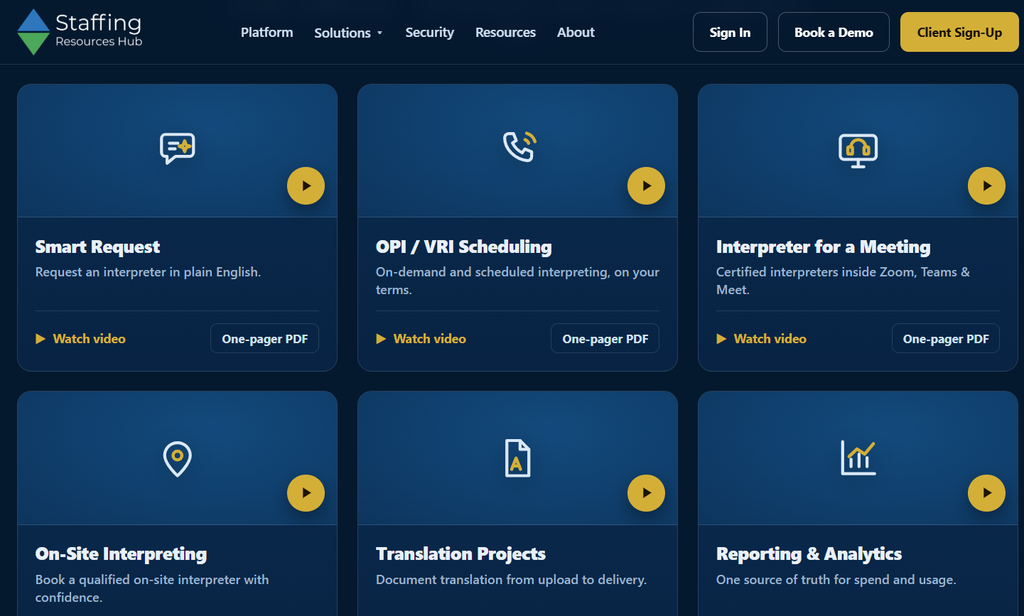Click the Reporting & Analytics title
The width and height of the screenshot is (1024, 616).
pyautogui.click(x=808, y=554)
